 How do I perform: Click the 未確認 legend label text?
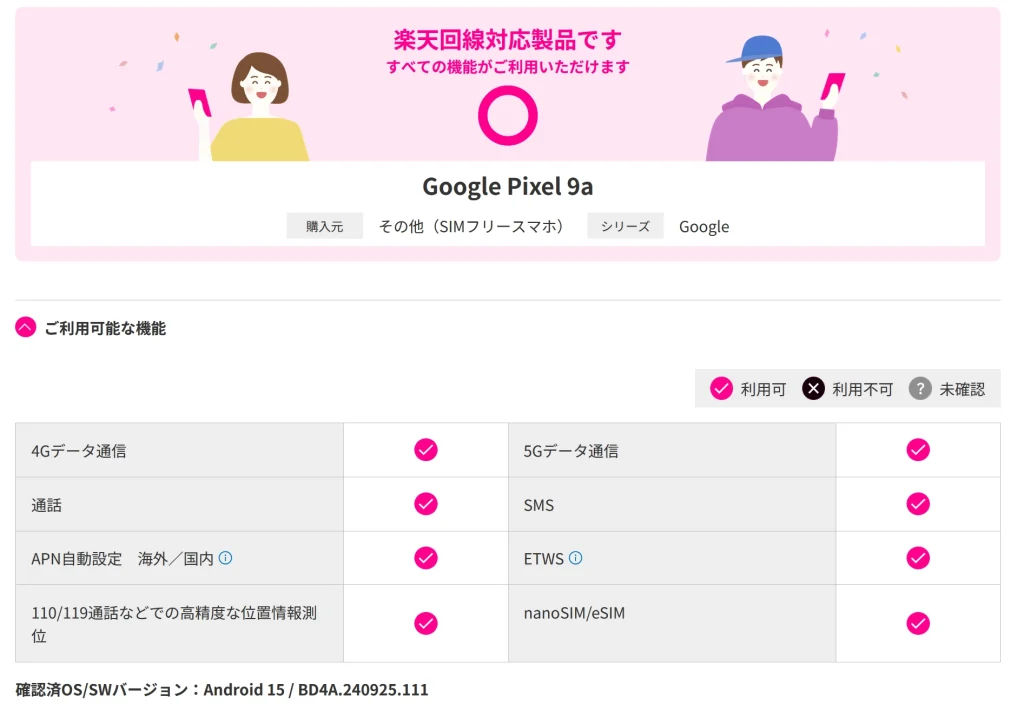pyautogui.click(x=962, y=389)
